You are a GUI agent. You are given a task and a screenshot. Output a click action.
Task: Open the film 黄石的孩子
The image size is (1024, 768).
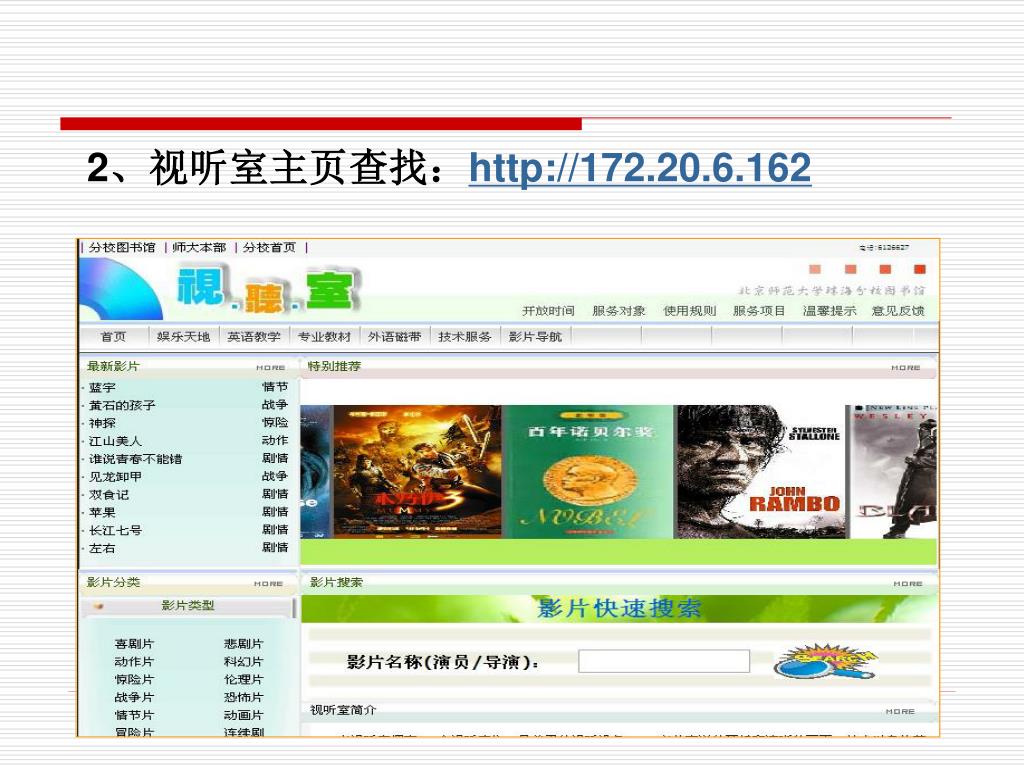point(122,405)
